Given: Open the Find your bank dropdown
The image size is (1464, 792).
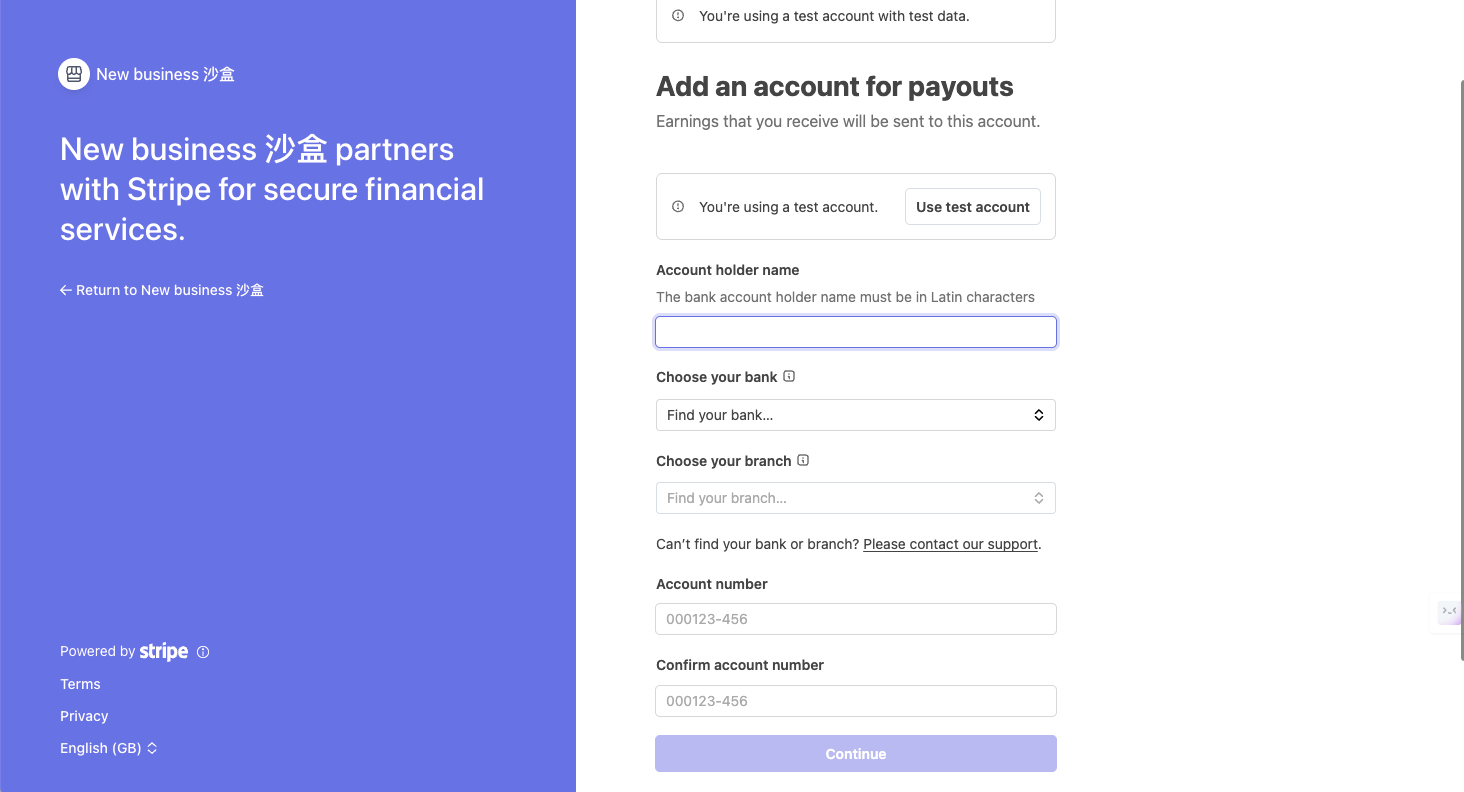Looking at the screenshot, I should point(855,415).
